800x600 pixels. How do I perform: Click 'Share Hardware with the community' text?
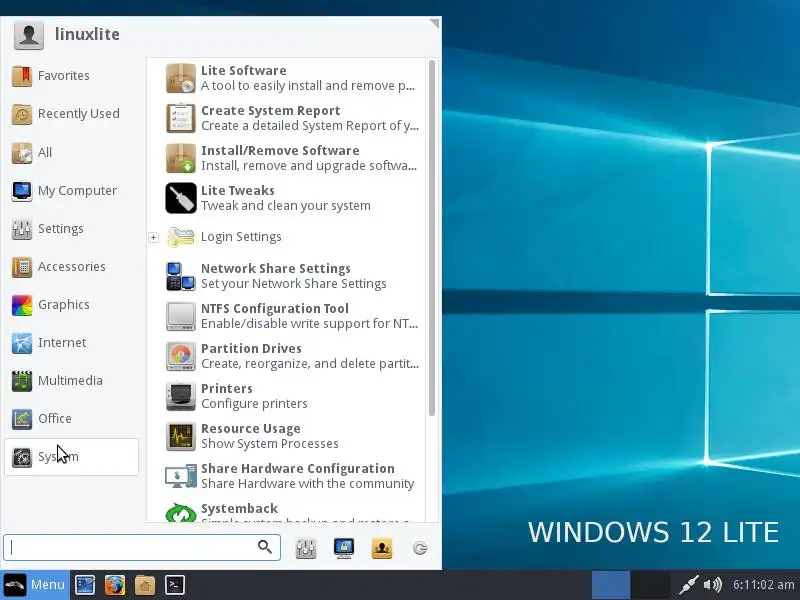(307, 484)
